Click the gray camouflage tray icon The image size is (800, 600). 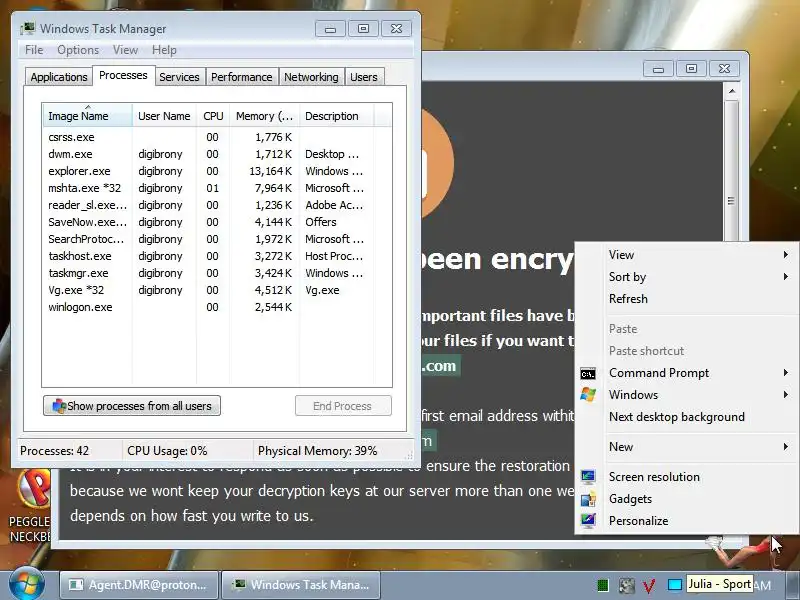[x=627, y=585]
